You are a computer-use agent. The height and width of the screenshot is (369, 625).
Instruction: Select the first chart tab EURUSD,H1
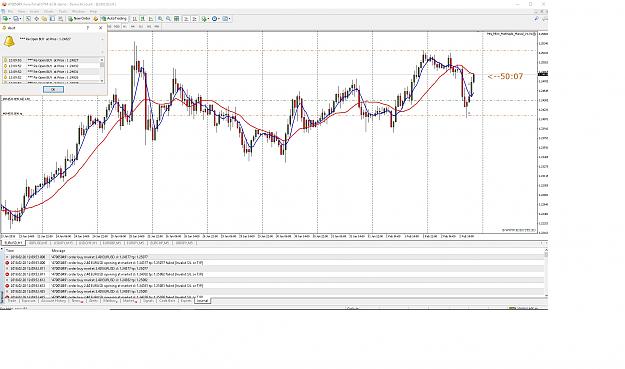tap(13, 243)
